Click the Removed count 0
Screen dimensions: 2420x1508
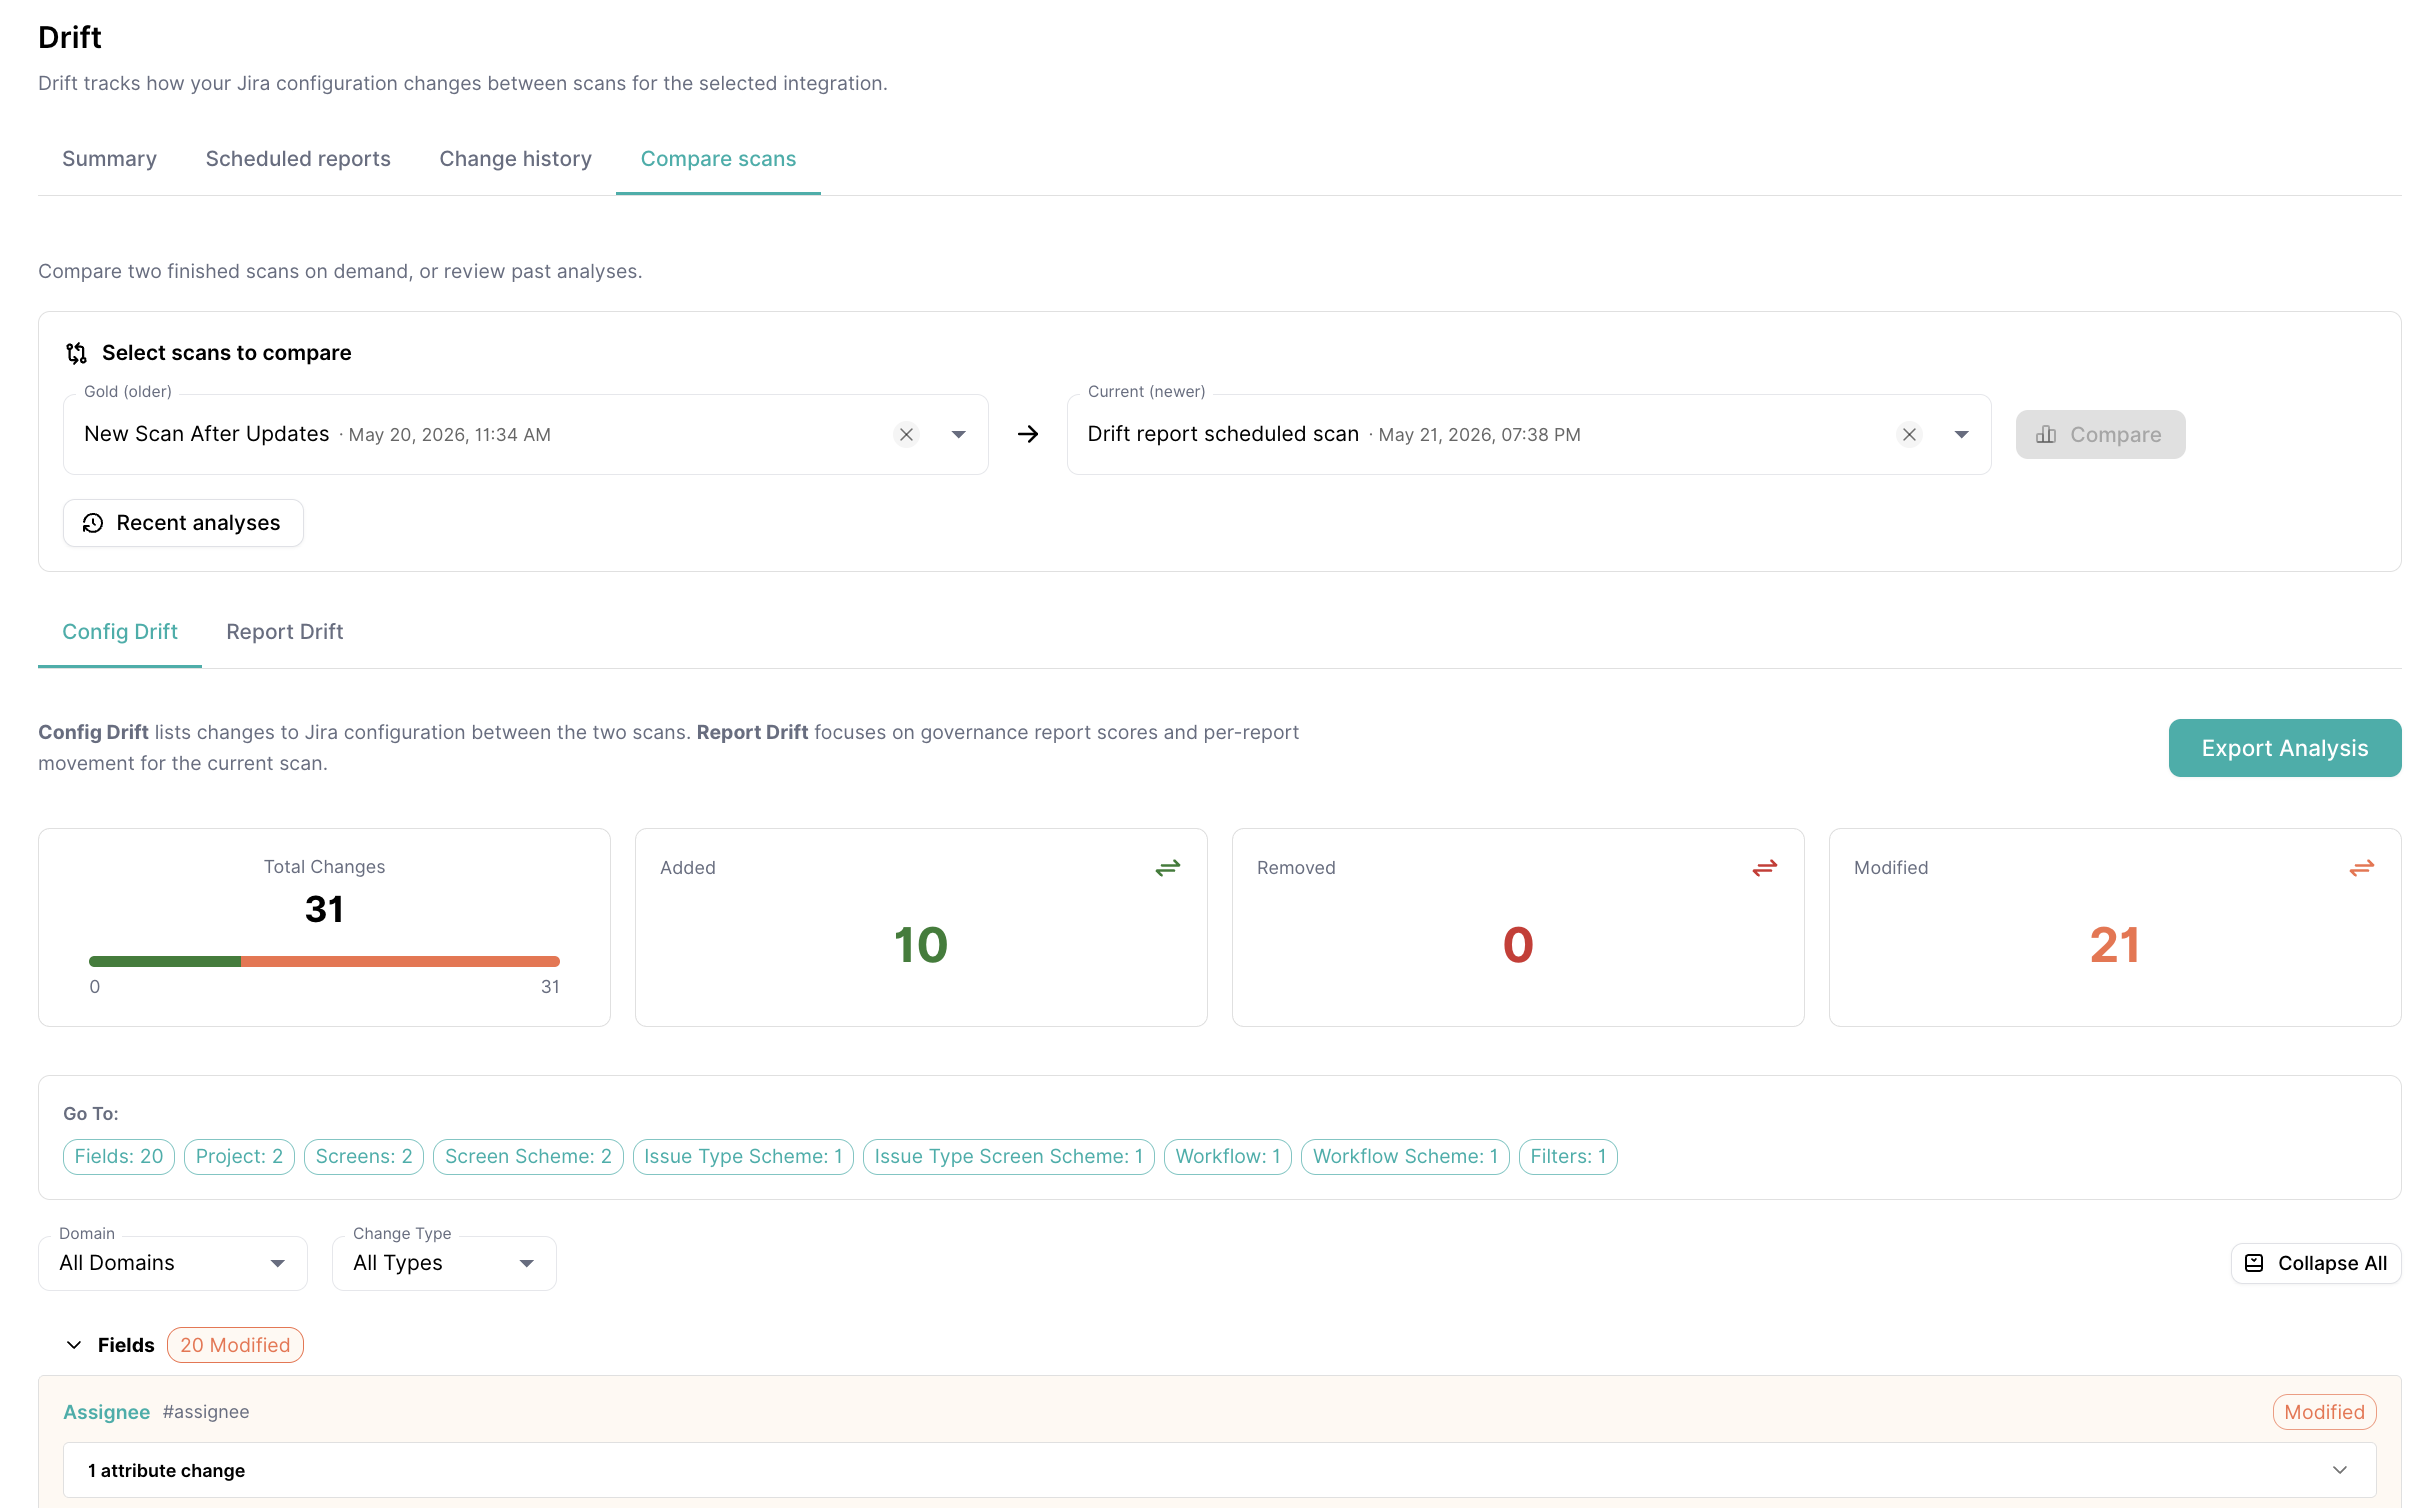(x=1518, y=945)
